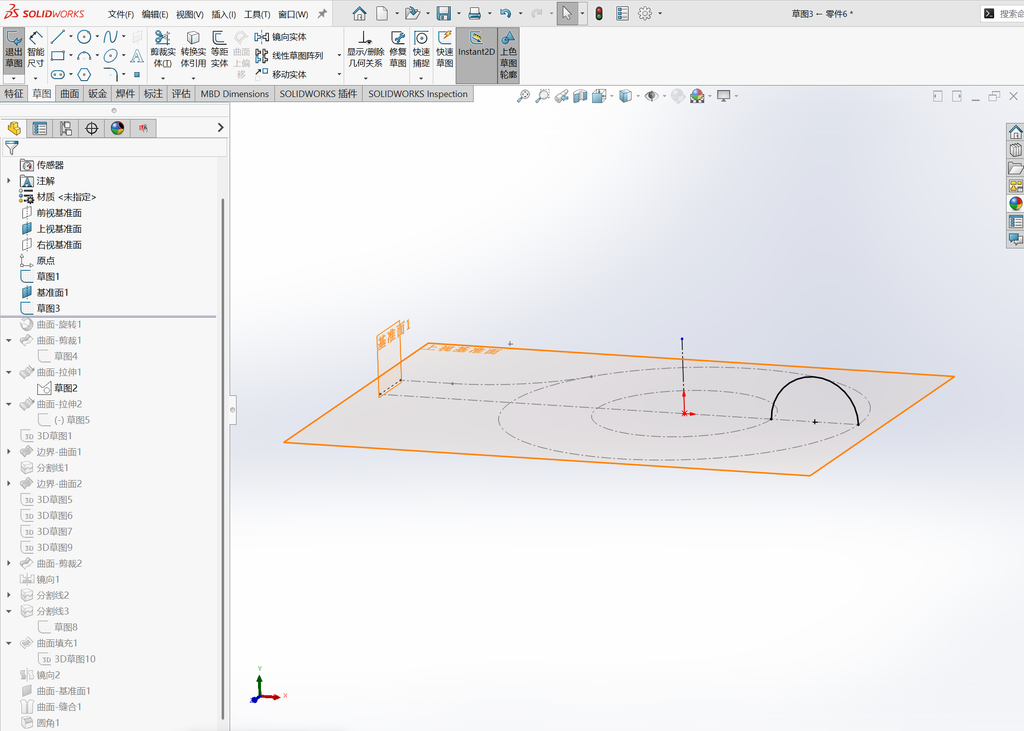Open the Line tool dropdown arrow
The width and height of the screenshot is (1024, 731).
point(71,37)
